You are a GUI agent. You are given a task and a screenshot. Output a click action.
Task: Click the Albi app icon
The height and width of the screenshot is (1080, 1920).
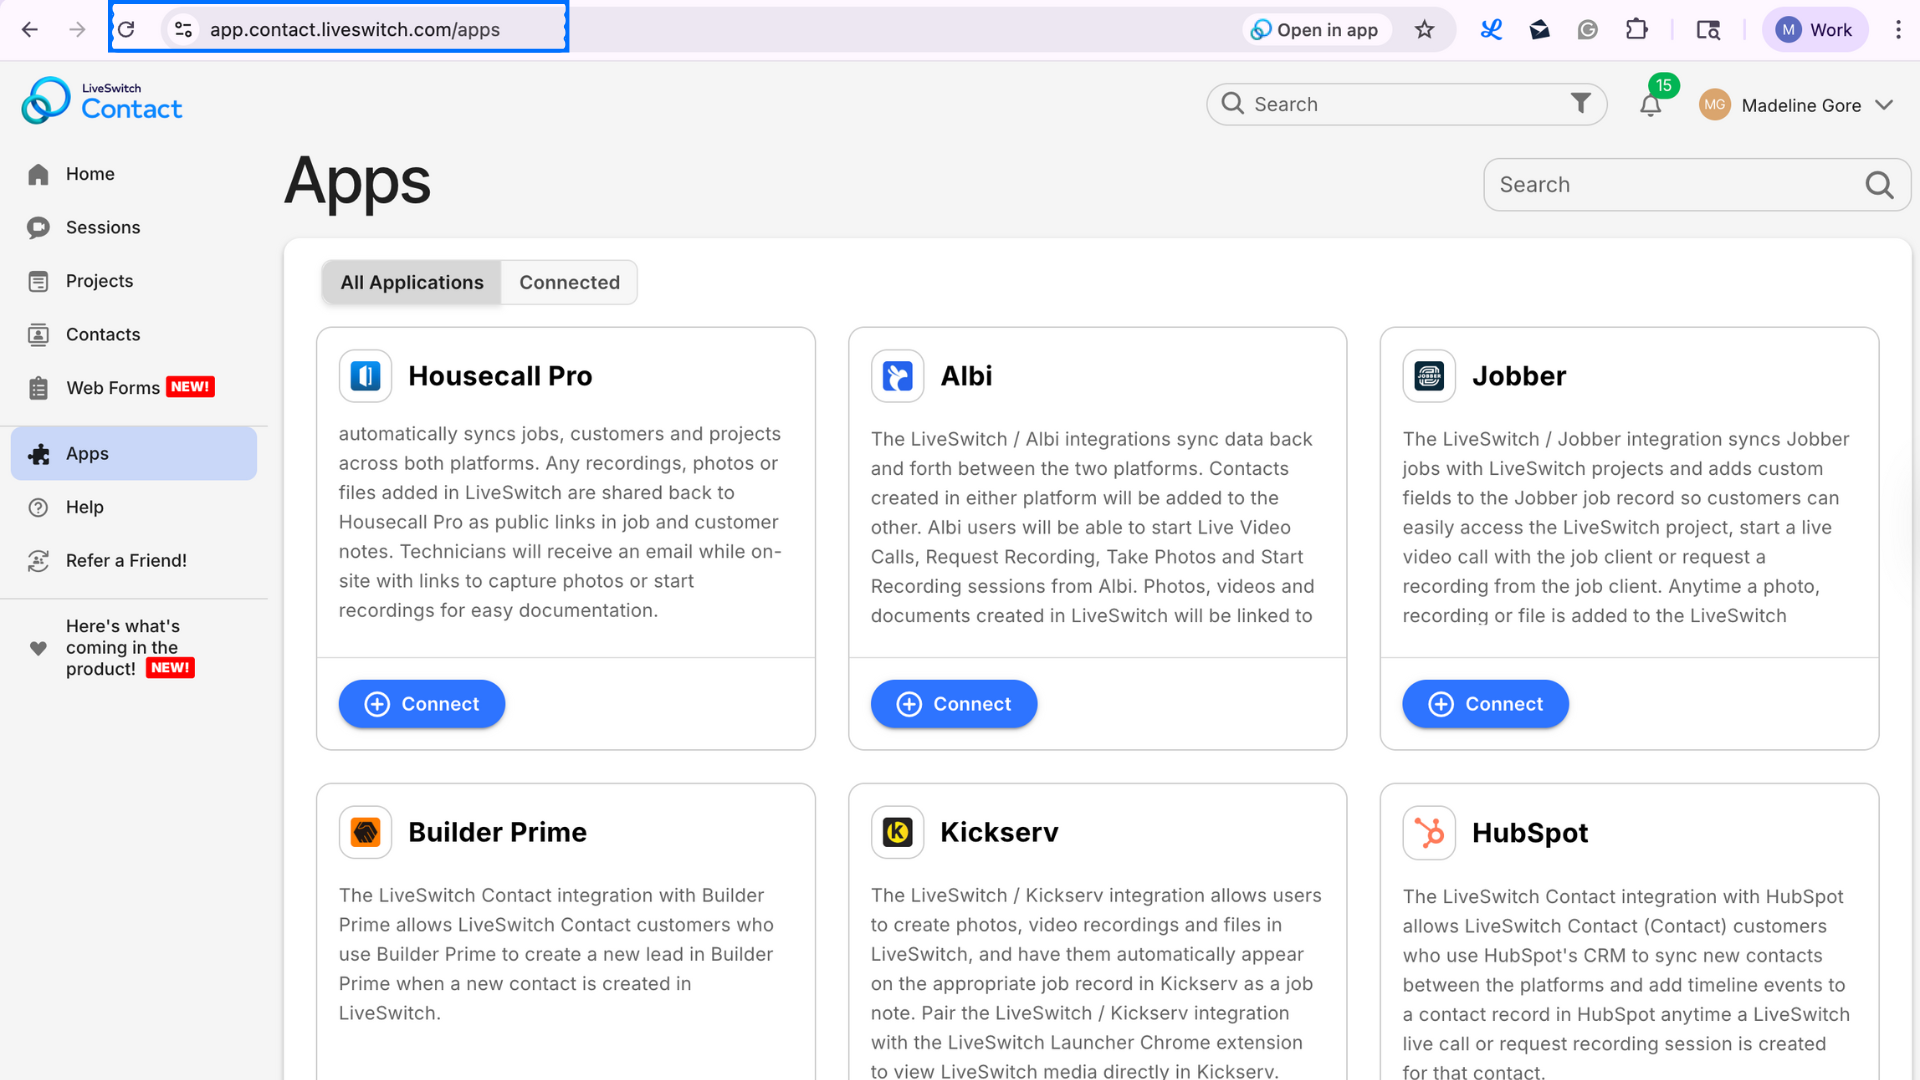[x=897, y=376]
